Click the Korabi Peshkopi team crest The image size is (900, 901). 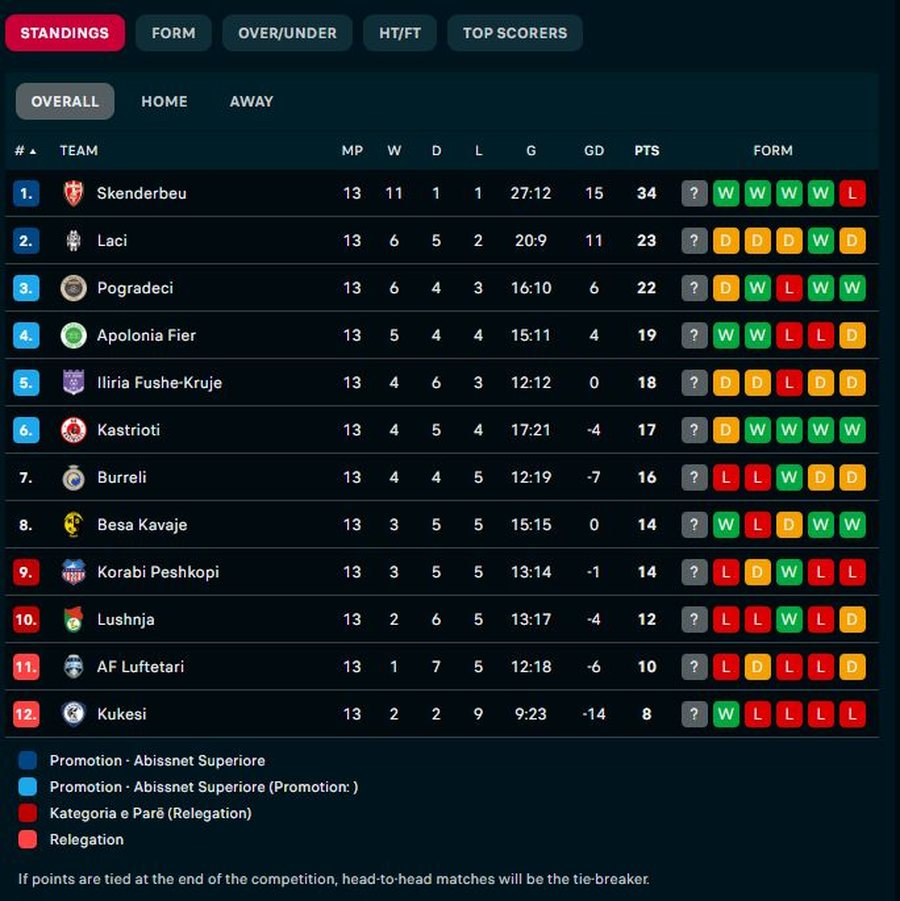(73, 572)
